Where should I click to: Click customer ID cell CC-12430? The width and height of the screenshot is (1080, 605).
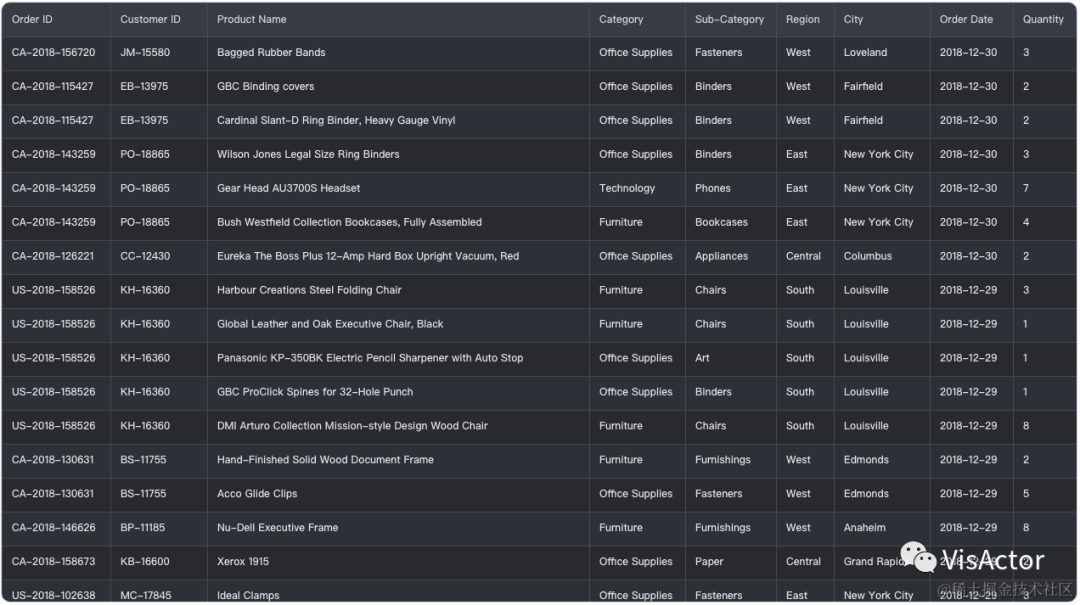[x=145, y=256]
